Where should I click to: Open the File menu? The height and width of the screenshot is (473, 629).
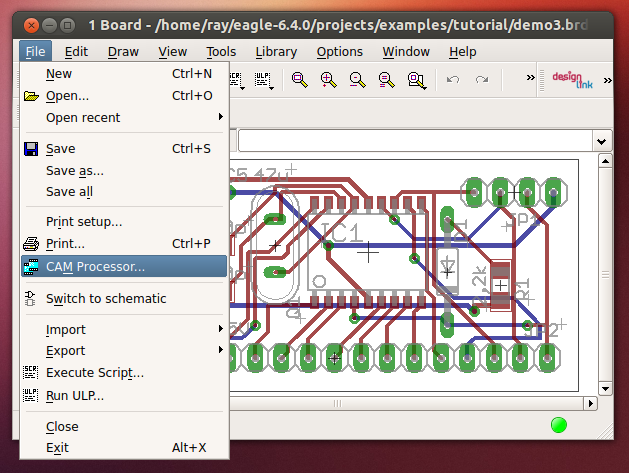pos(35,51)
